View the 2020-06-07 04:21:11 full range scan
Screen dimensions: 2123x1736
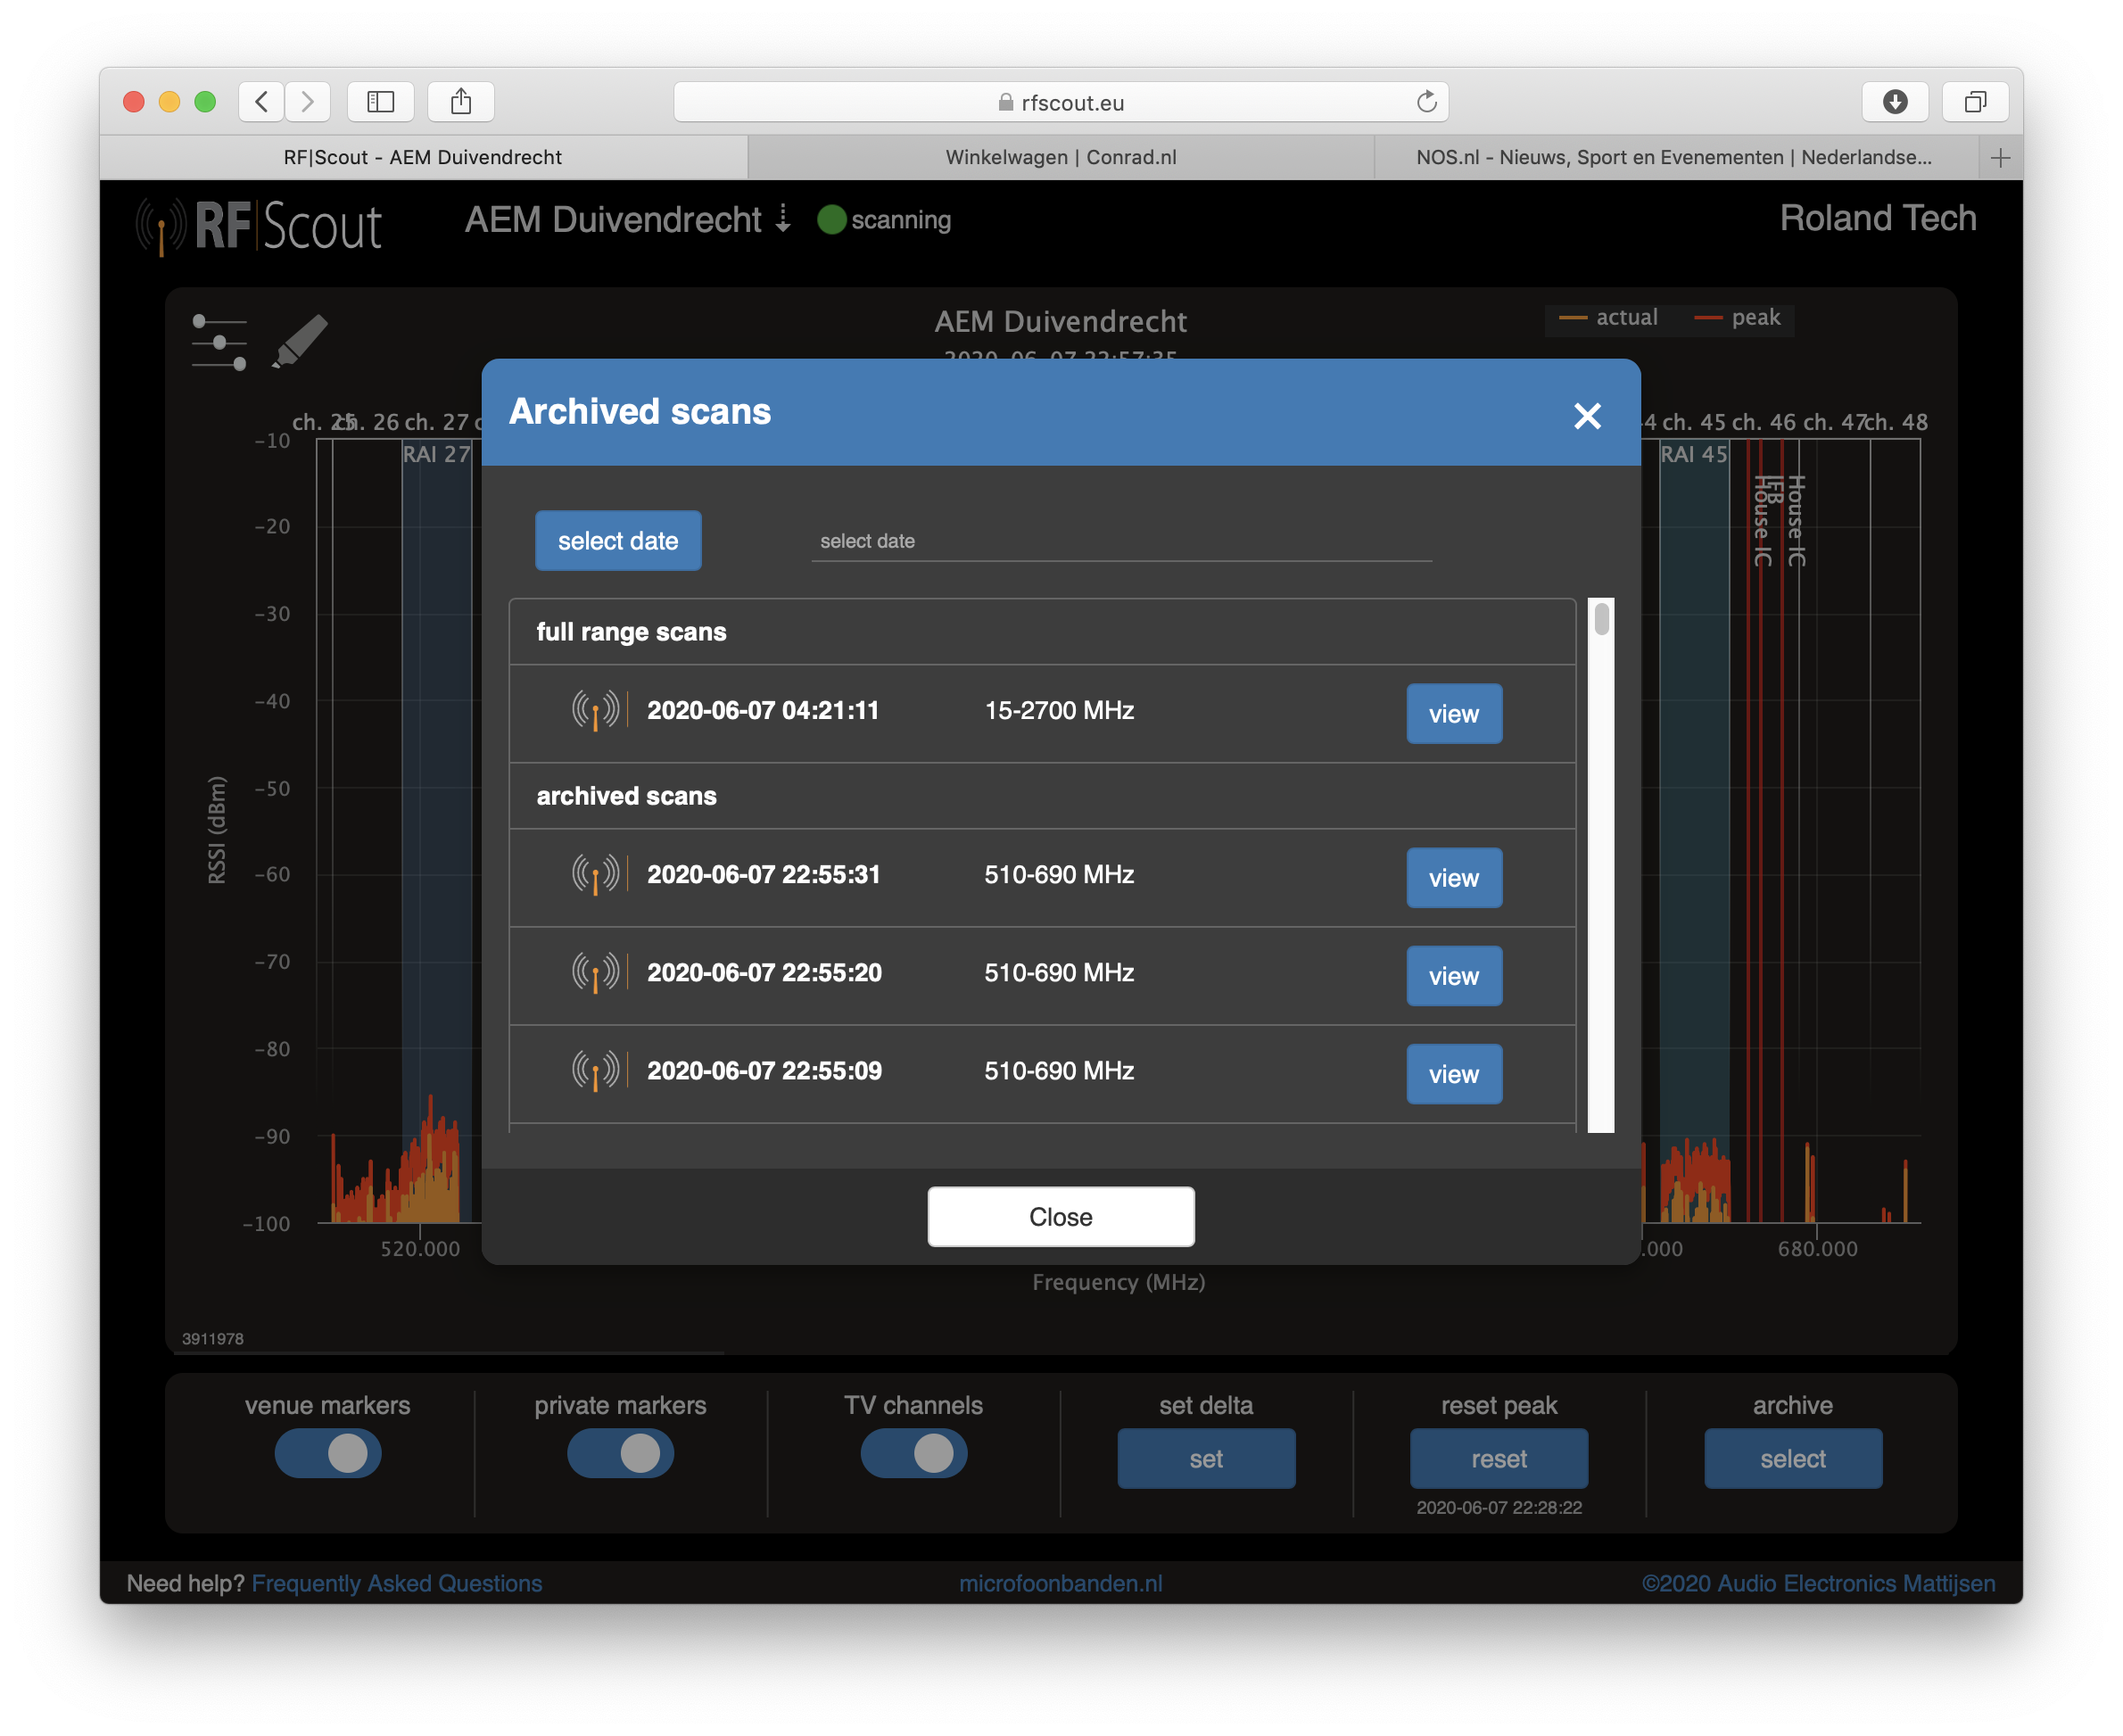tap(1454, 713)
